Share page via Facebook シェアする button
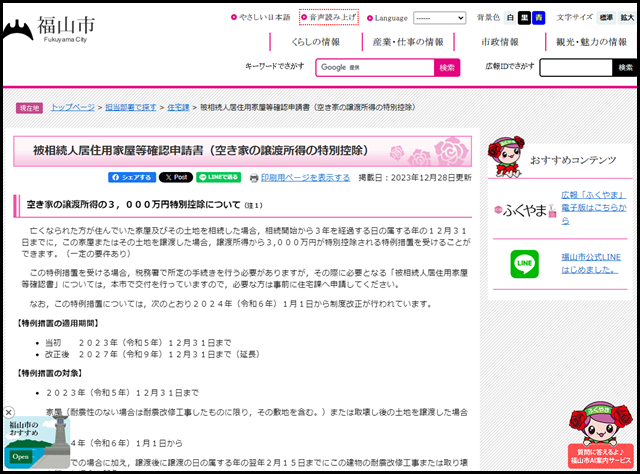 (x=132, y=177)
